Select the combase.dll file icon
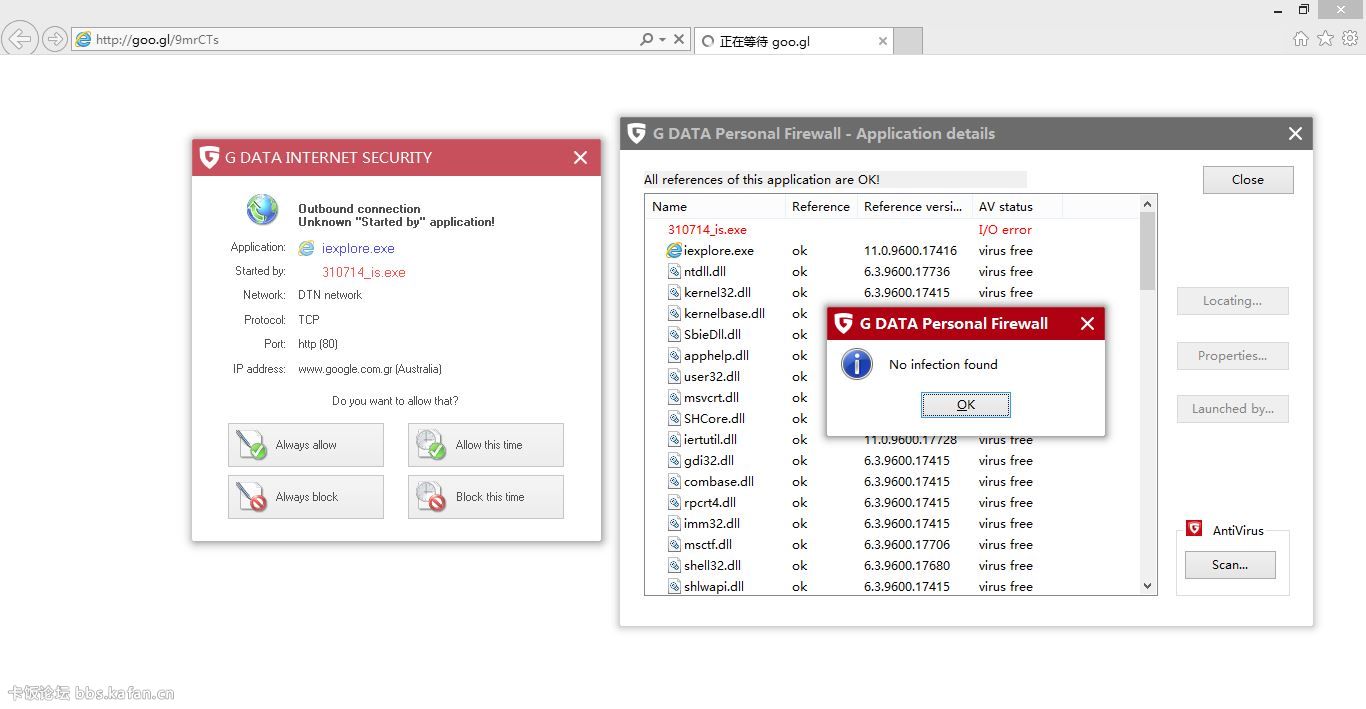Image resolution: width=1366 pixels, height=709 pixels. tap(675, 482)
